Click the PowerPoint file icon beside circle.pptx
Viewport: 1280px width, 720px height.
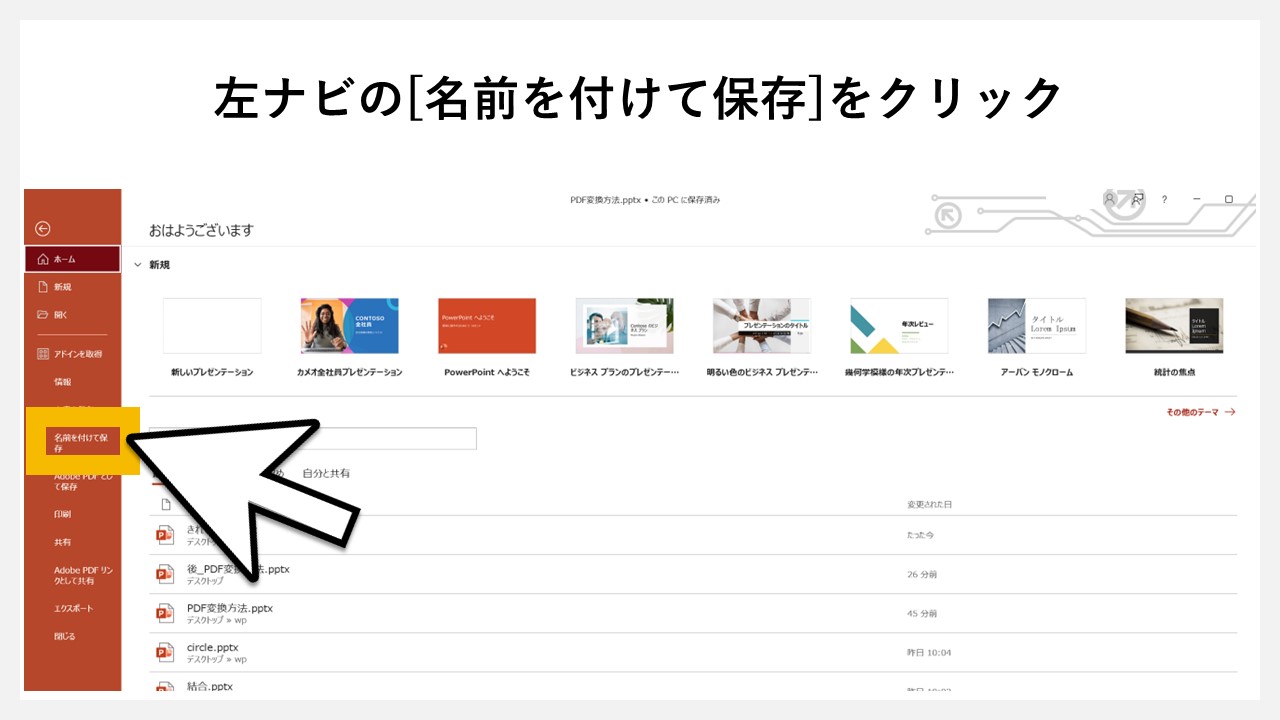pos(164,651)
